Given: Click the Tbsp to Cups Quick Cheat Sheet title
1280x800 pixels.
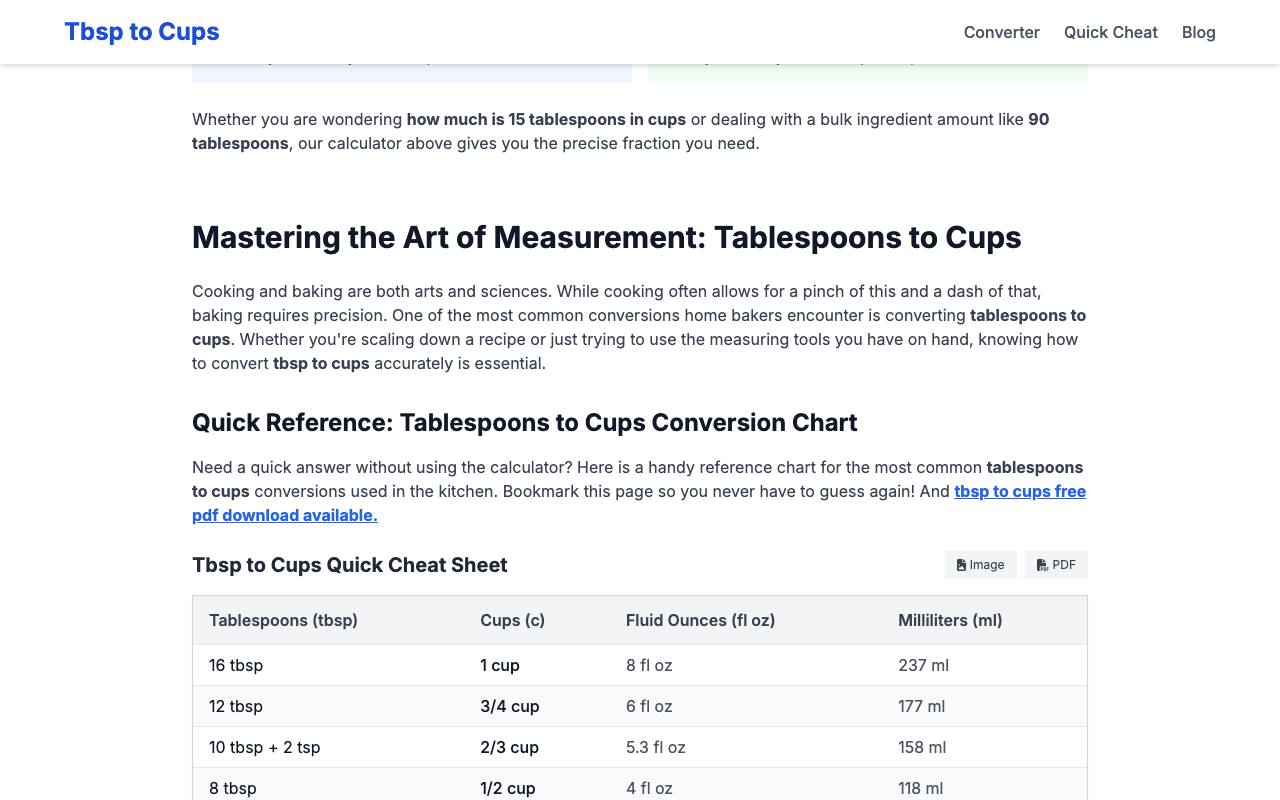Looking at the screenshot, I should click(x=349, y=565).
